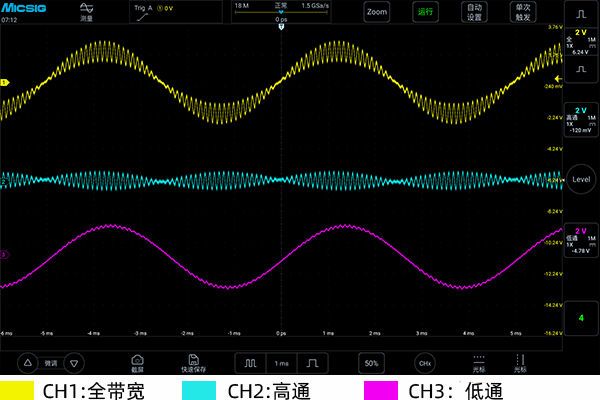
Task: Open the Trig A trigger settings panel
Action: 176,12
